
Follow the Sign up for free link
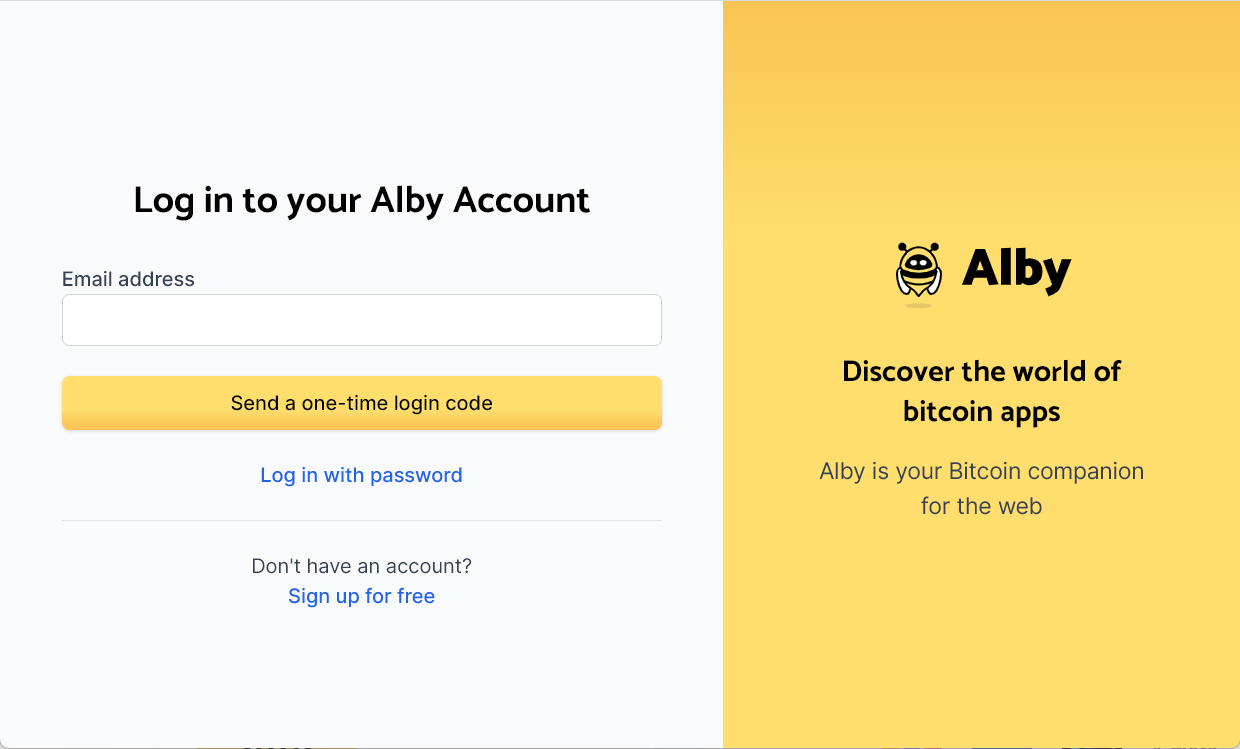click(361, 596)
